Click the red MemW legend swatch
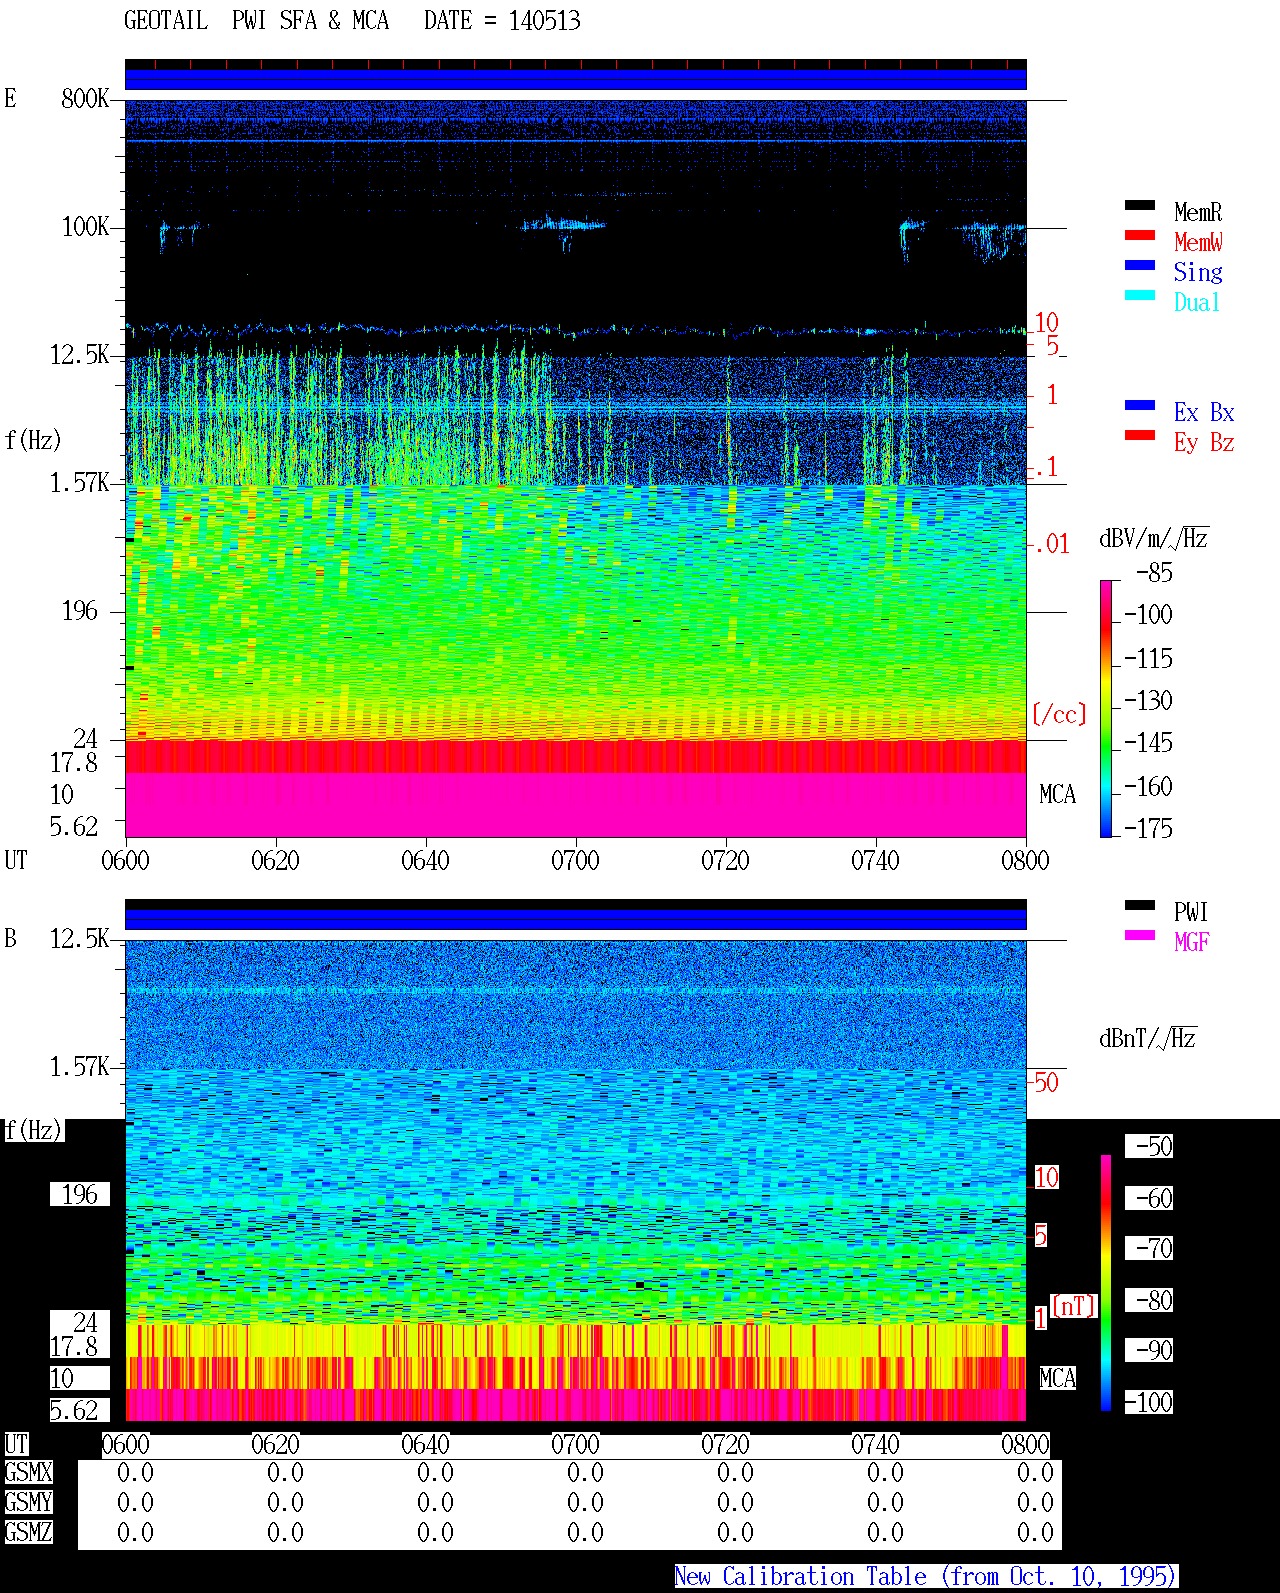The width and height of the screenshot is (1280, 1593). (x=1140, y=236)
